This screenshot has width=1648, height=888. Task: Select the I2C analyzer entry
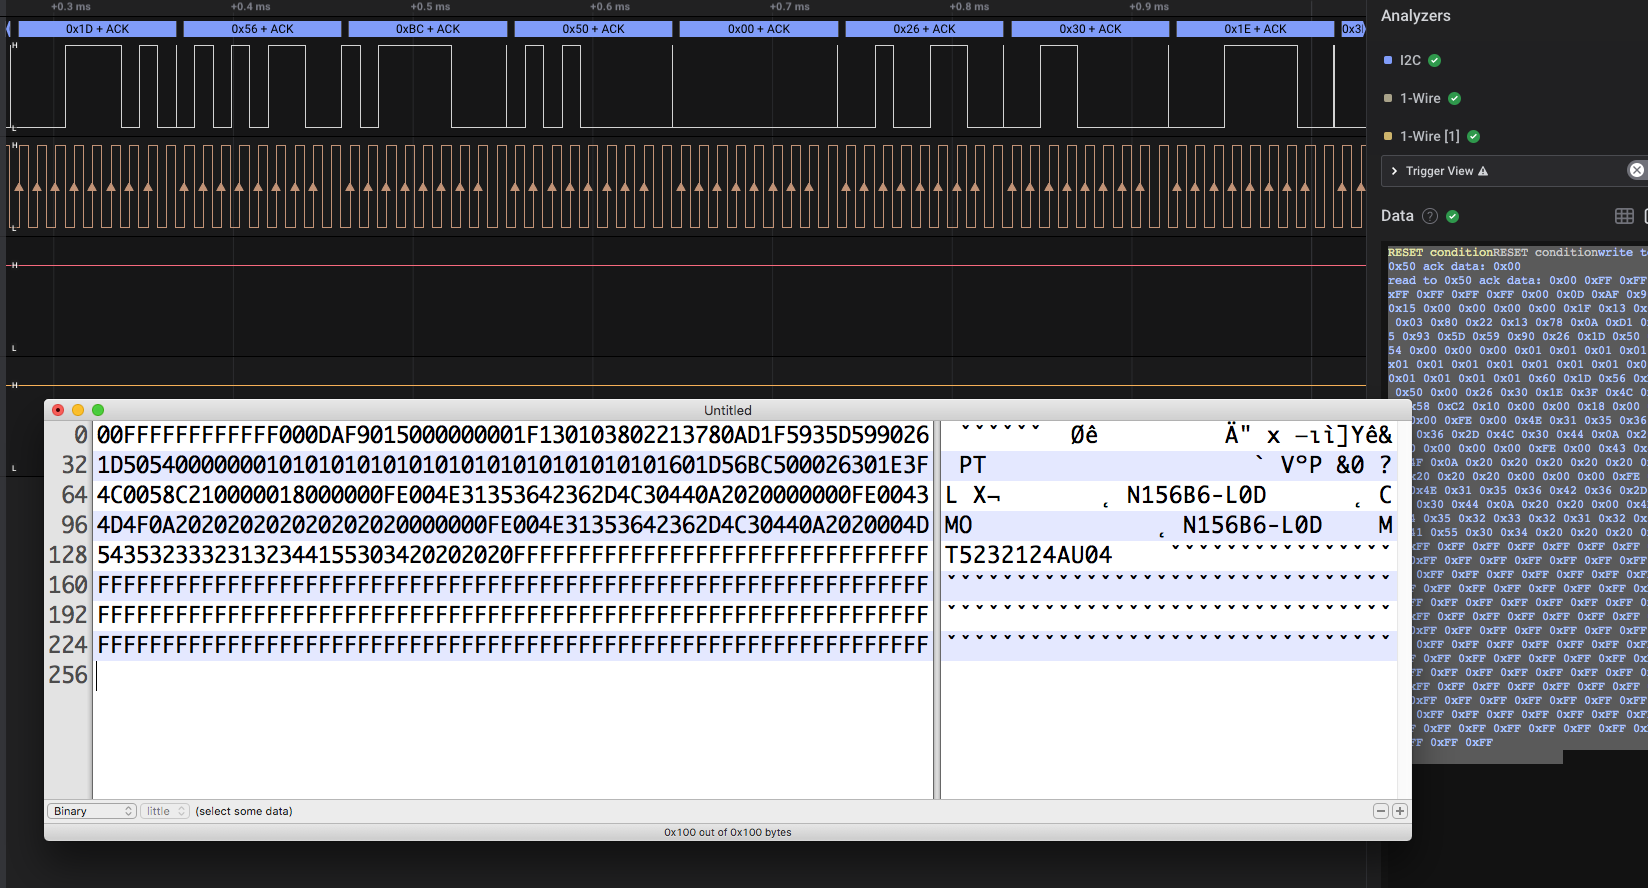[1410, 61]
